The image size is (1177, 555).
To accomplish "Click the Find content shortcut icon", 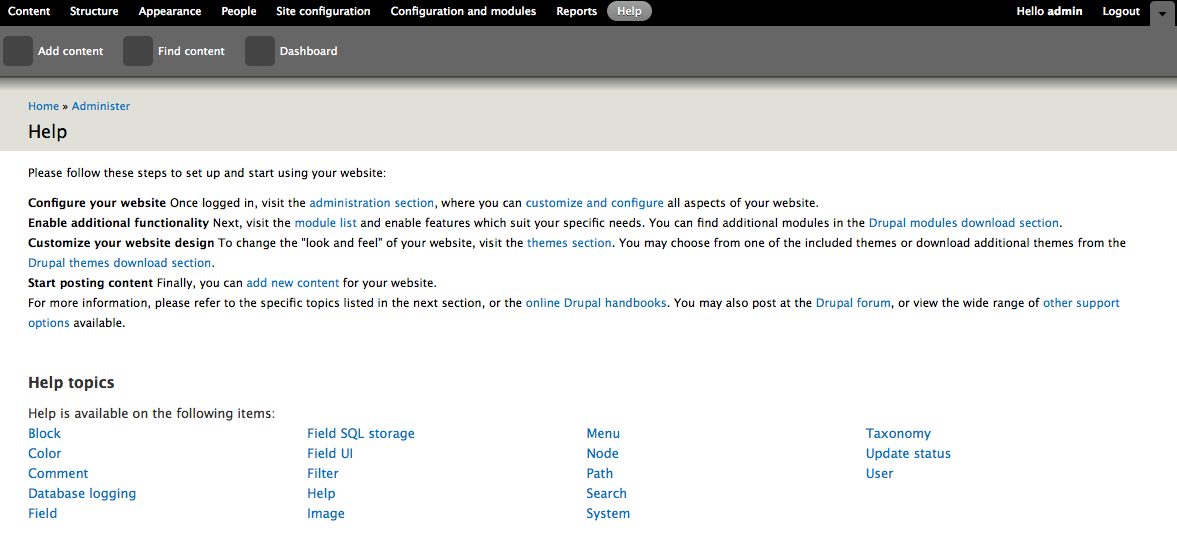I will (x=138, y=51).
